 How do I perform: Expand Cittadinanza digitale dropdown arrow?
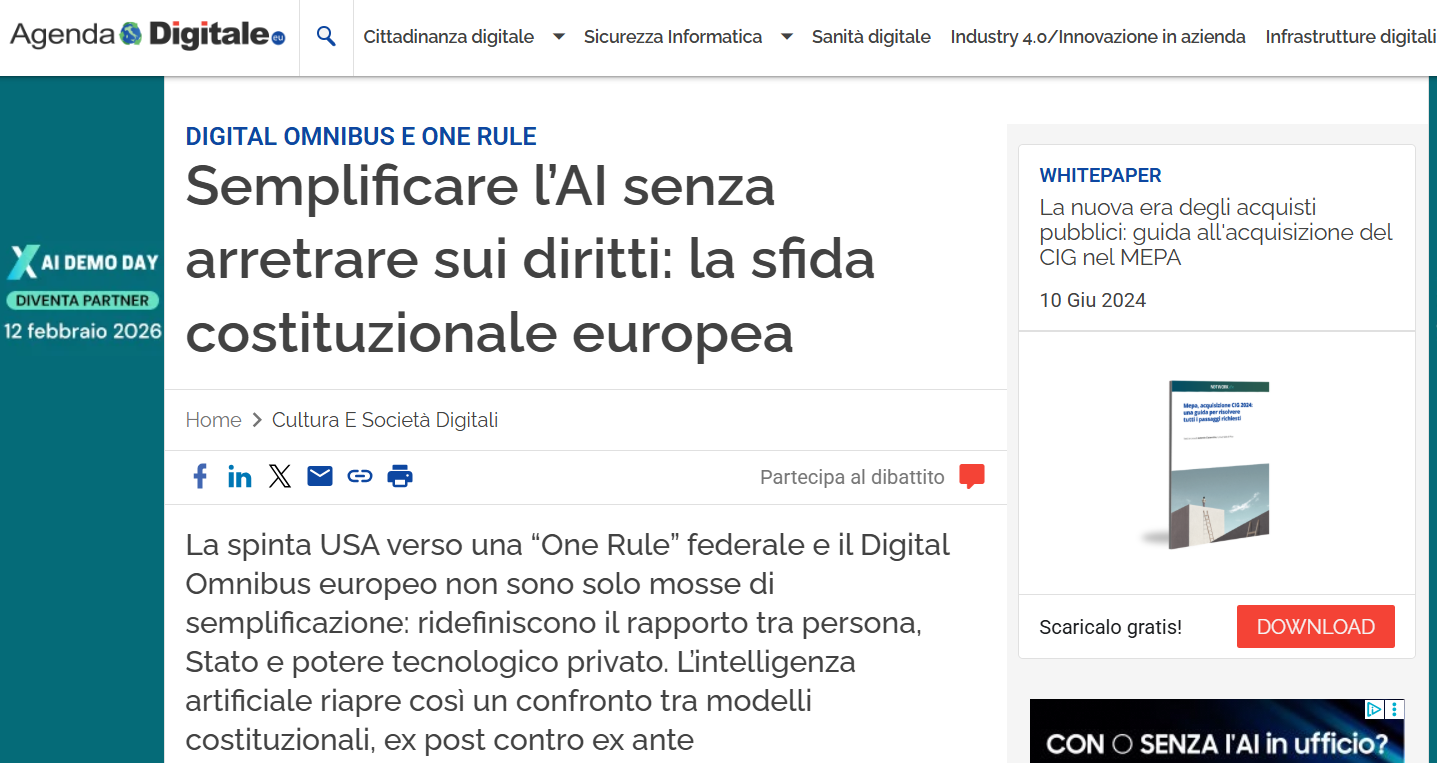559,37
